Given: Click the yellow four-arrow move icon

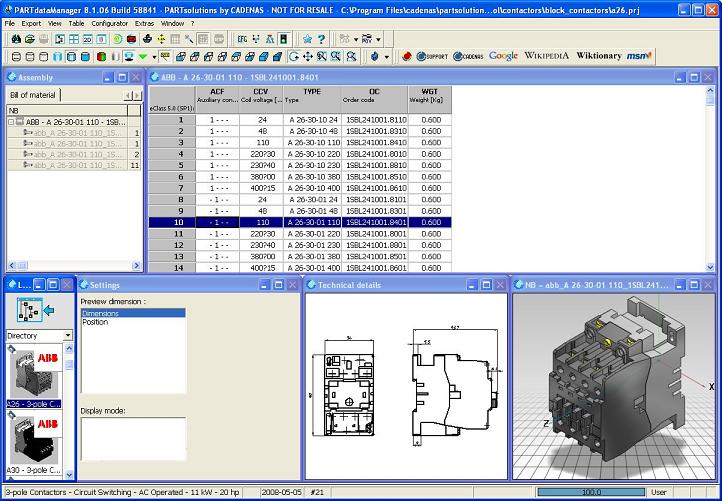Looking at the screenshot, I should [161, 39].
